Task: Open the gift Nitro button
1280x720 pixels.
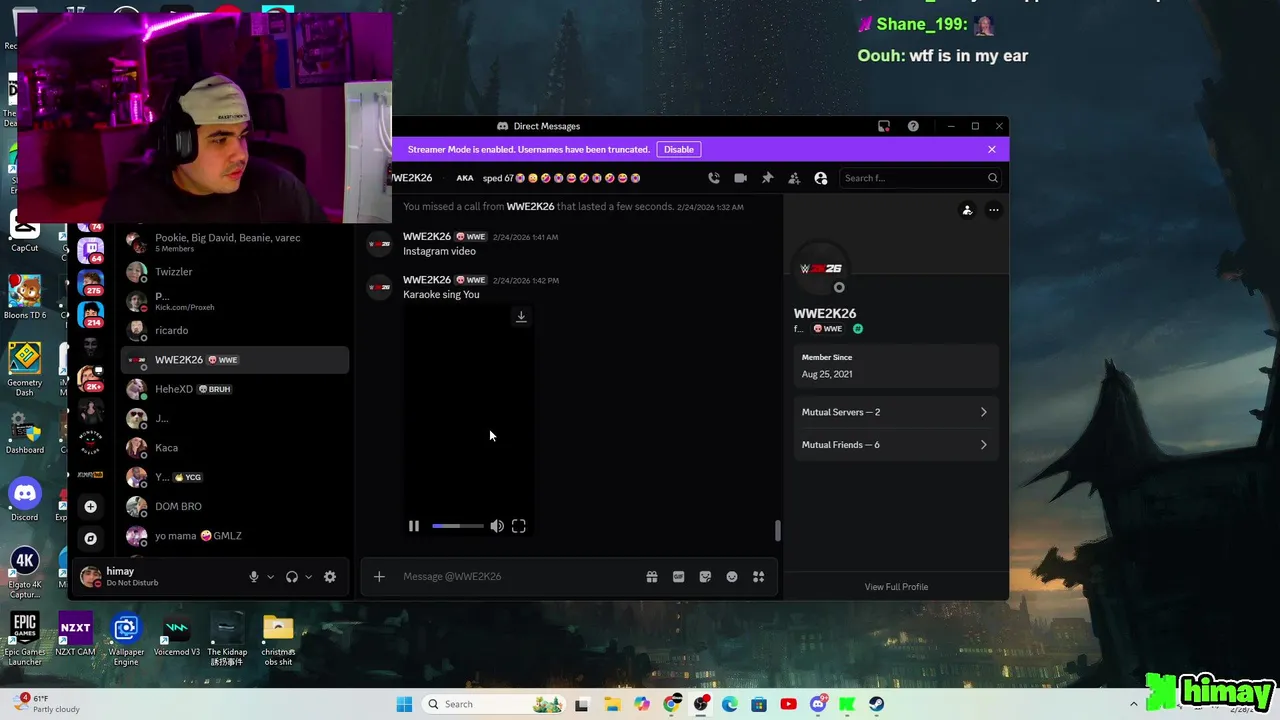Action: point(652,576)
